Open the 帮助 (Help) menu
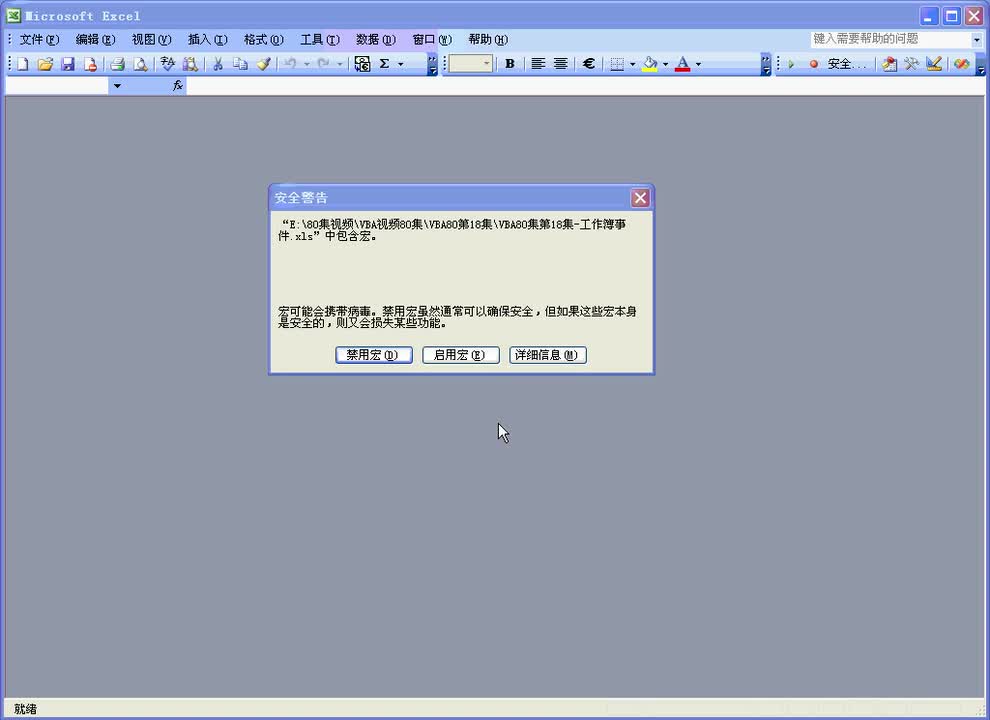 tap(488, 40)
